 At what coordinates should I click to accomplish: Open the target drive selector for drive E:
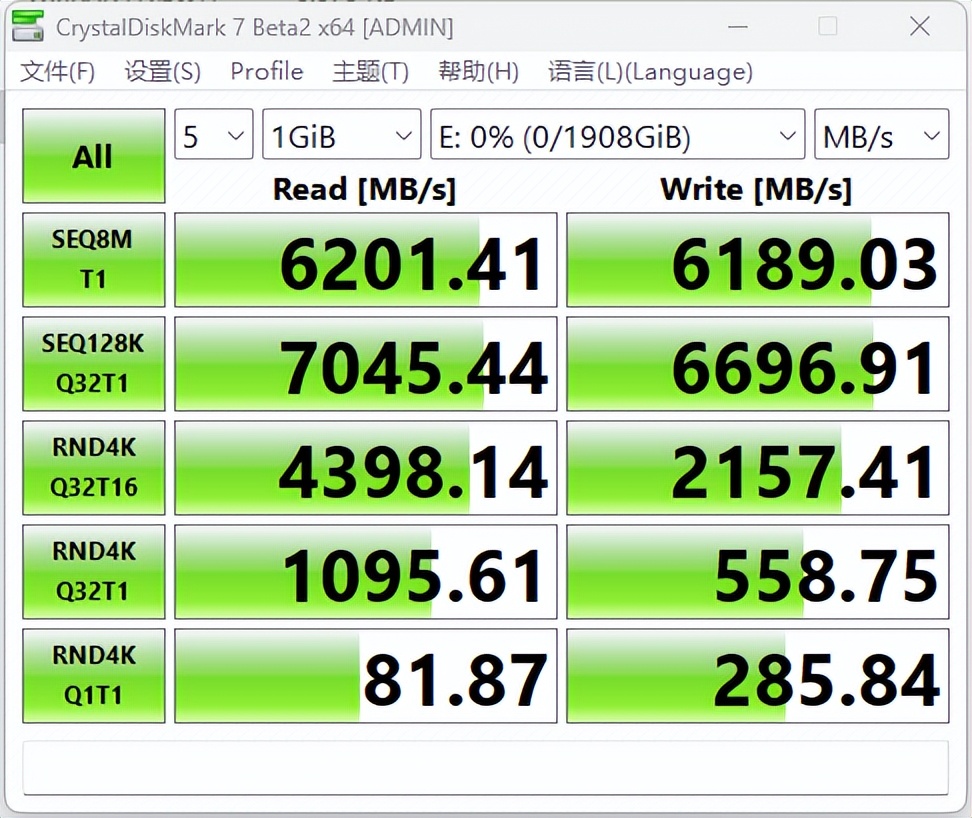pyautogui.click(x=616, y=134)
